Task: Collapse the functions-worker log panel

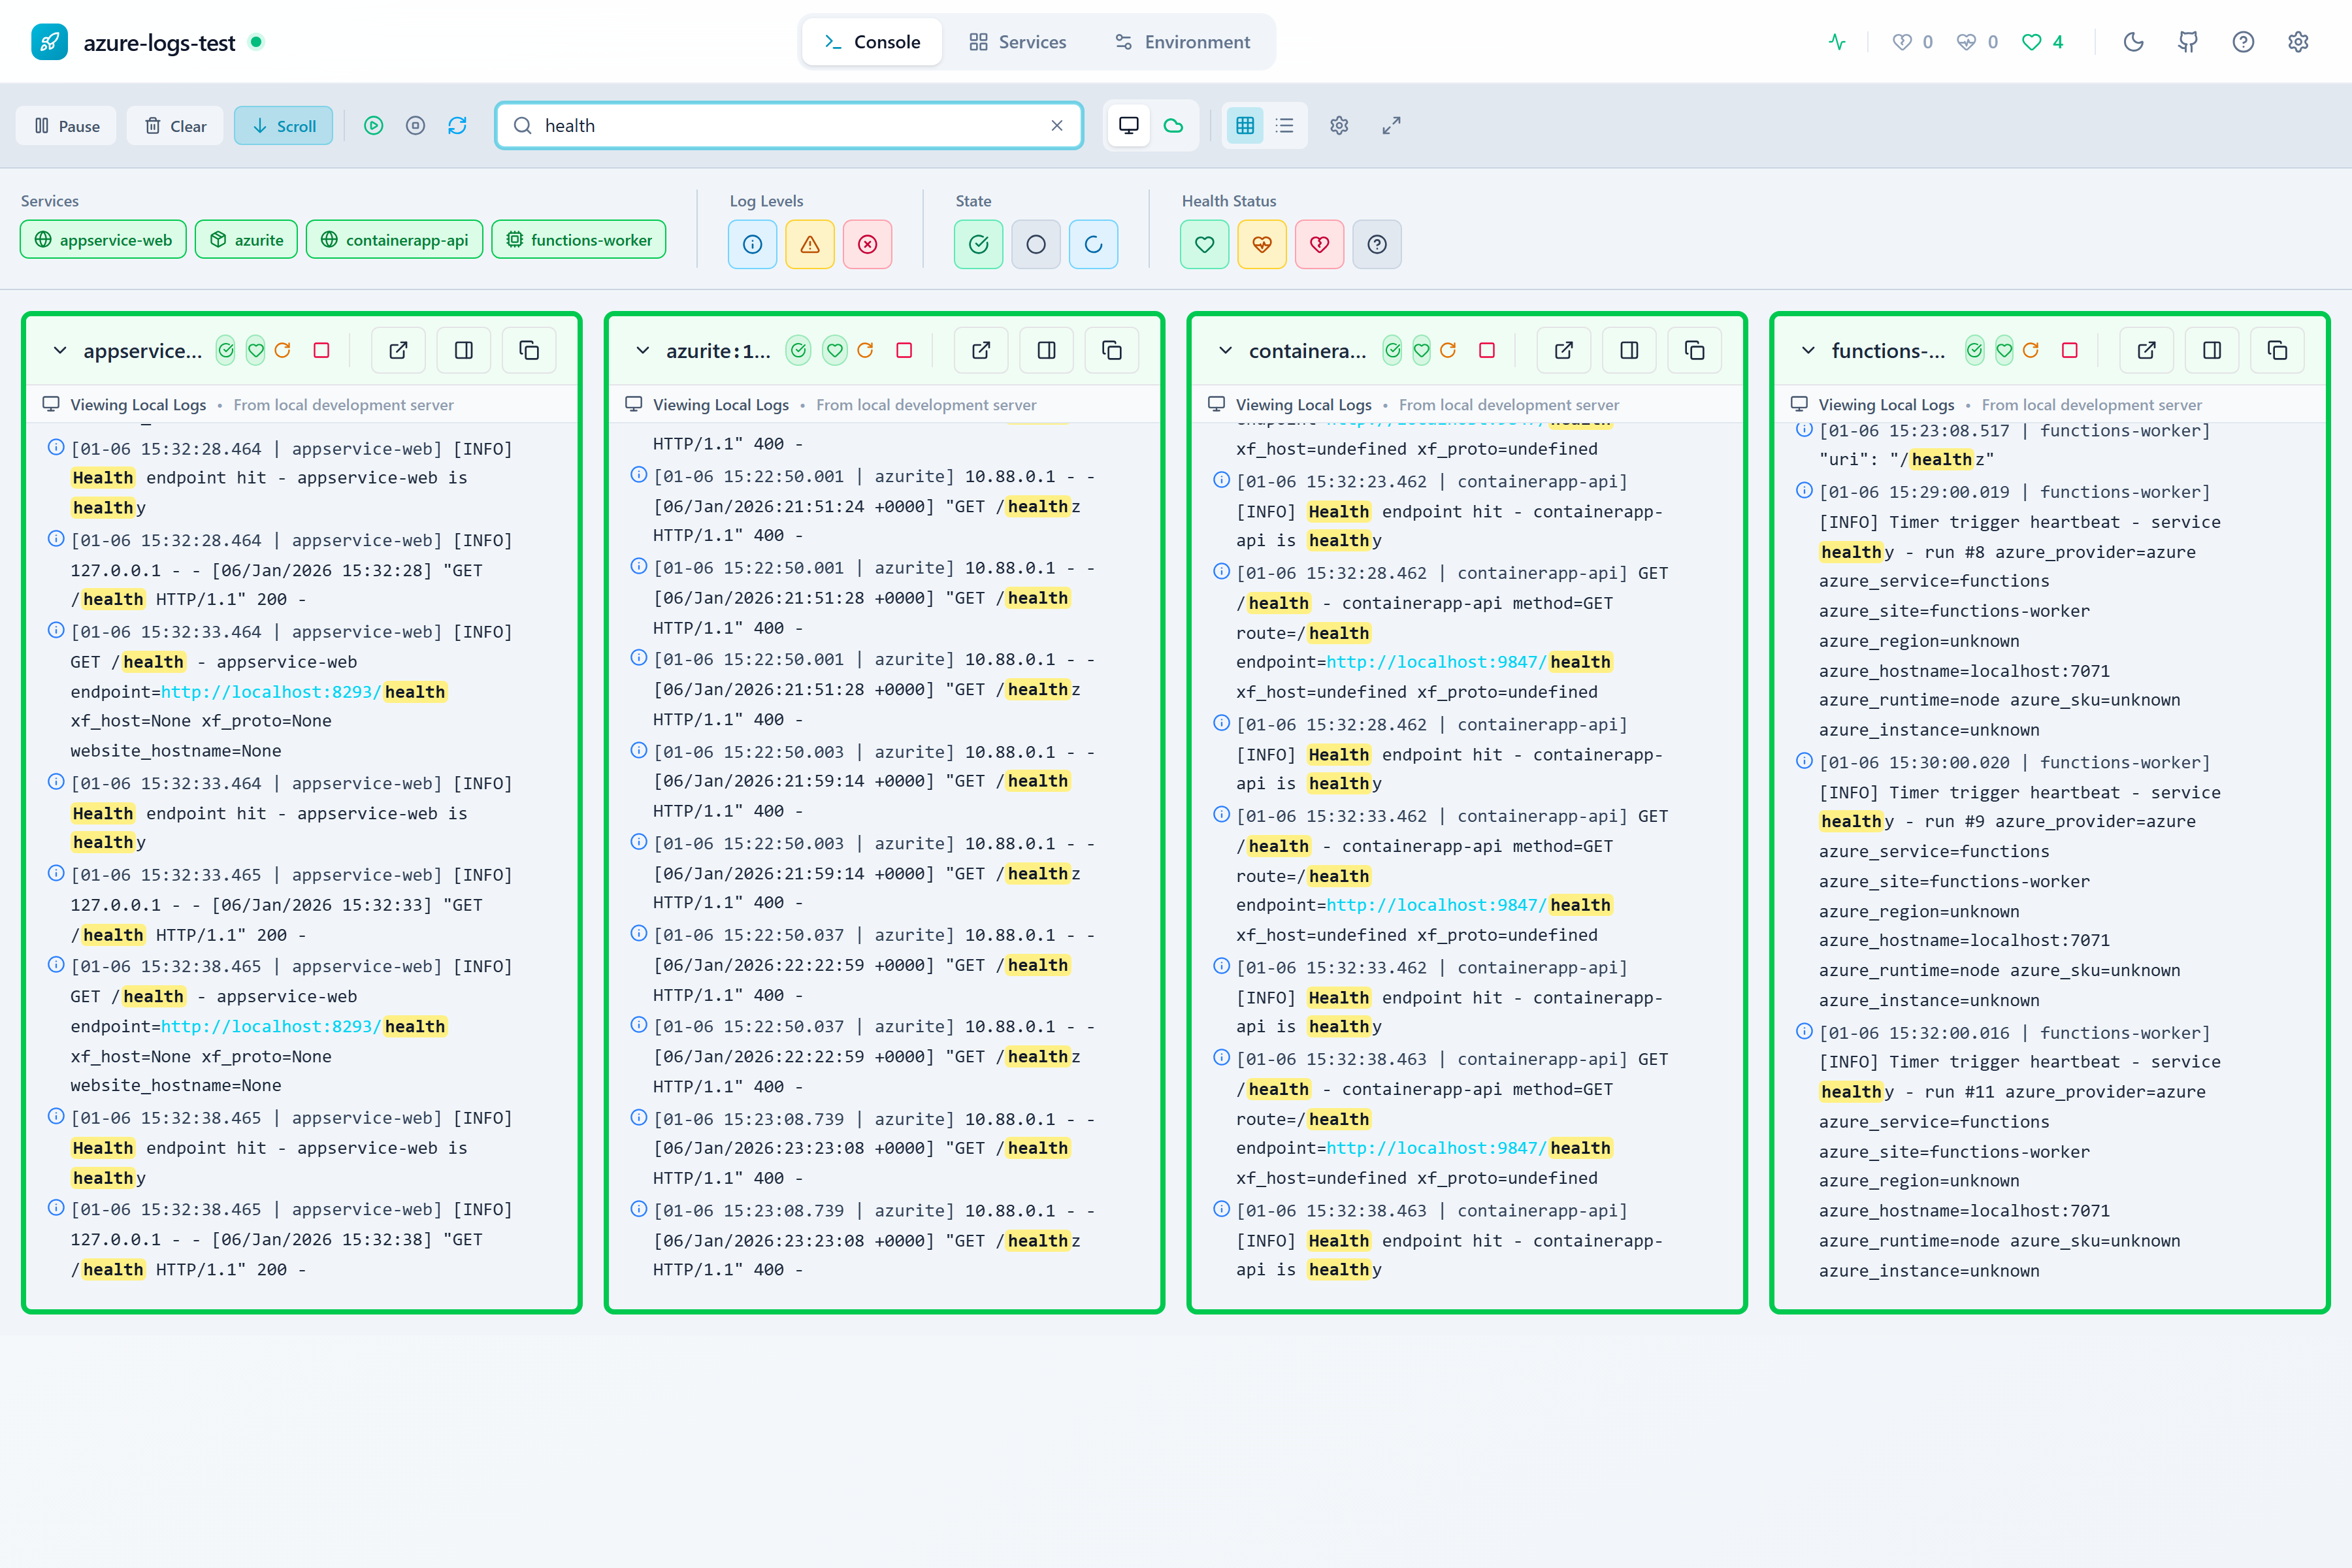Action: [x=1808, y=350]
